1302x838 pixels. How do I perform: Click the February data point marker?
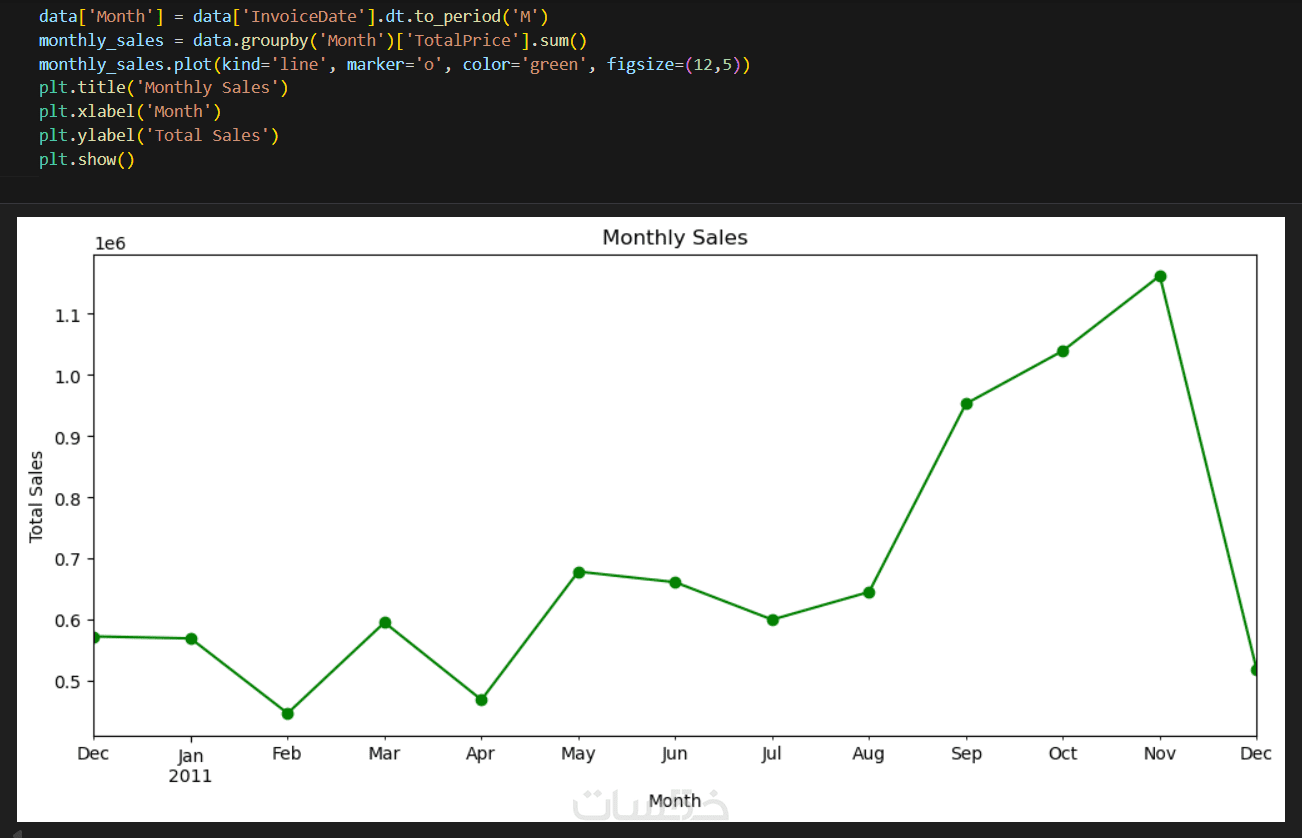tap(287, 713)
